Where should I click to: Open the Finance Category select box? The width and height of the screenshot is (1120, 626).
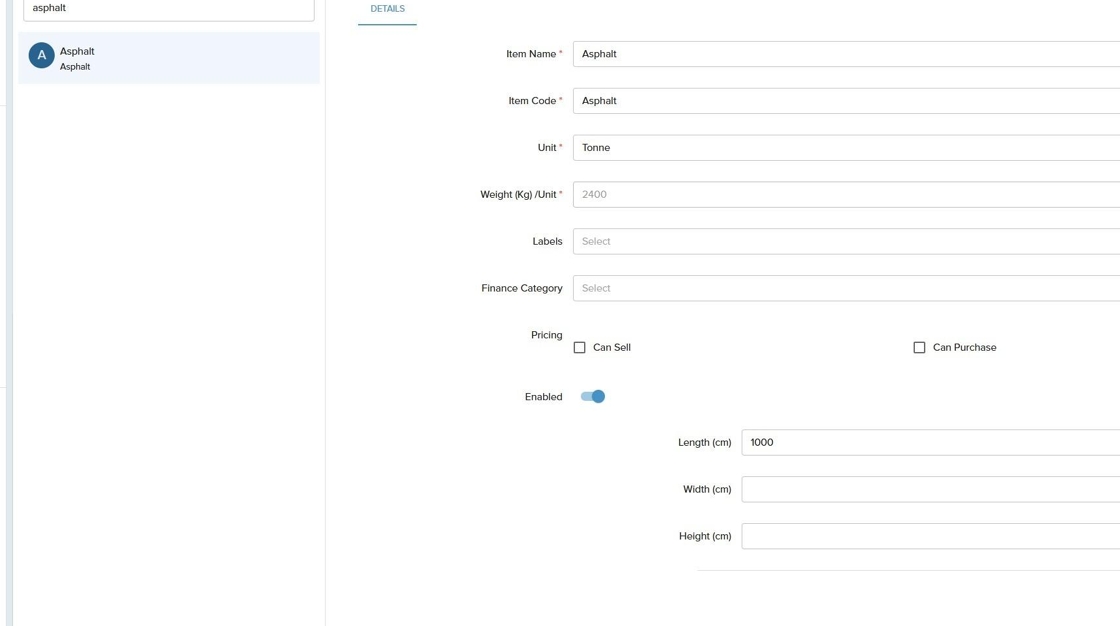pyautogui.click(x=845, y=289)
